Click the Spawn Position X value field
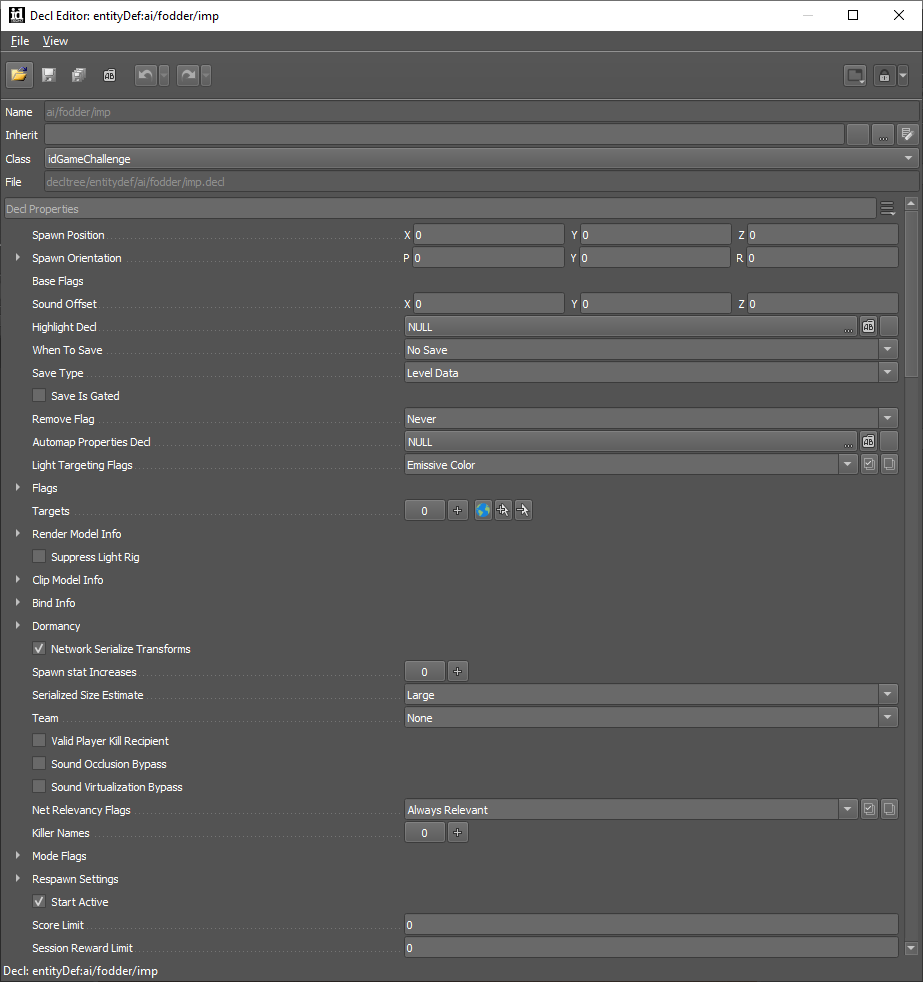Image resolution: width=923 pixels, height=982 pixels. (x=488, y=235)
